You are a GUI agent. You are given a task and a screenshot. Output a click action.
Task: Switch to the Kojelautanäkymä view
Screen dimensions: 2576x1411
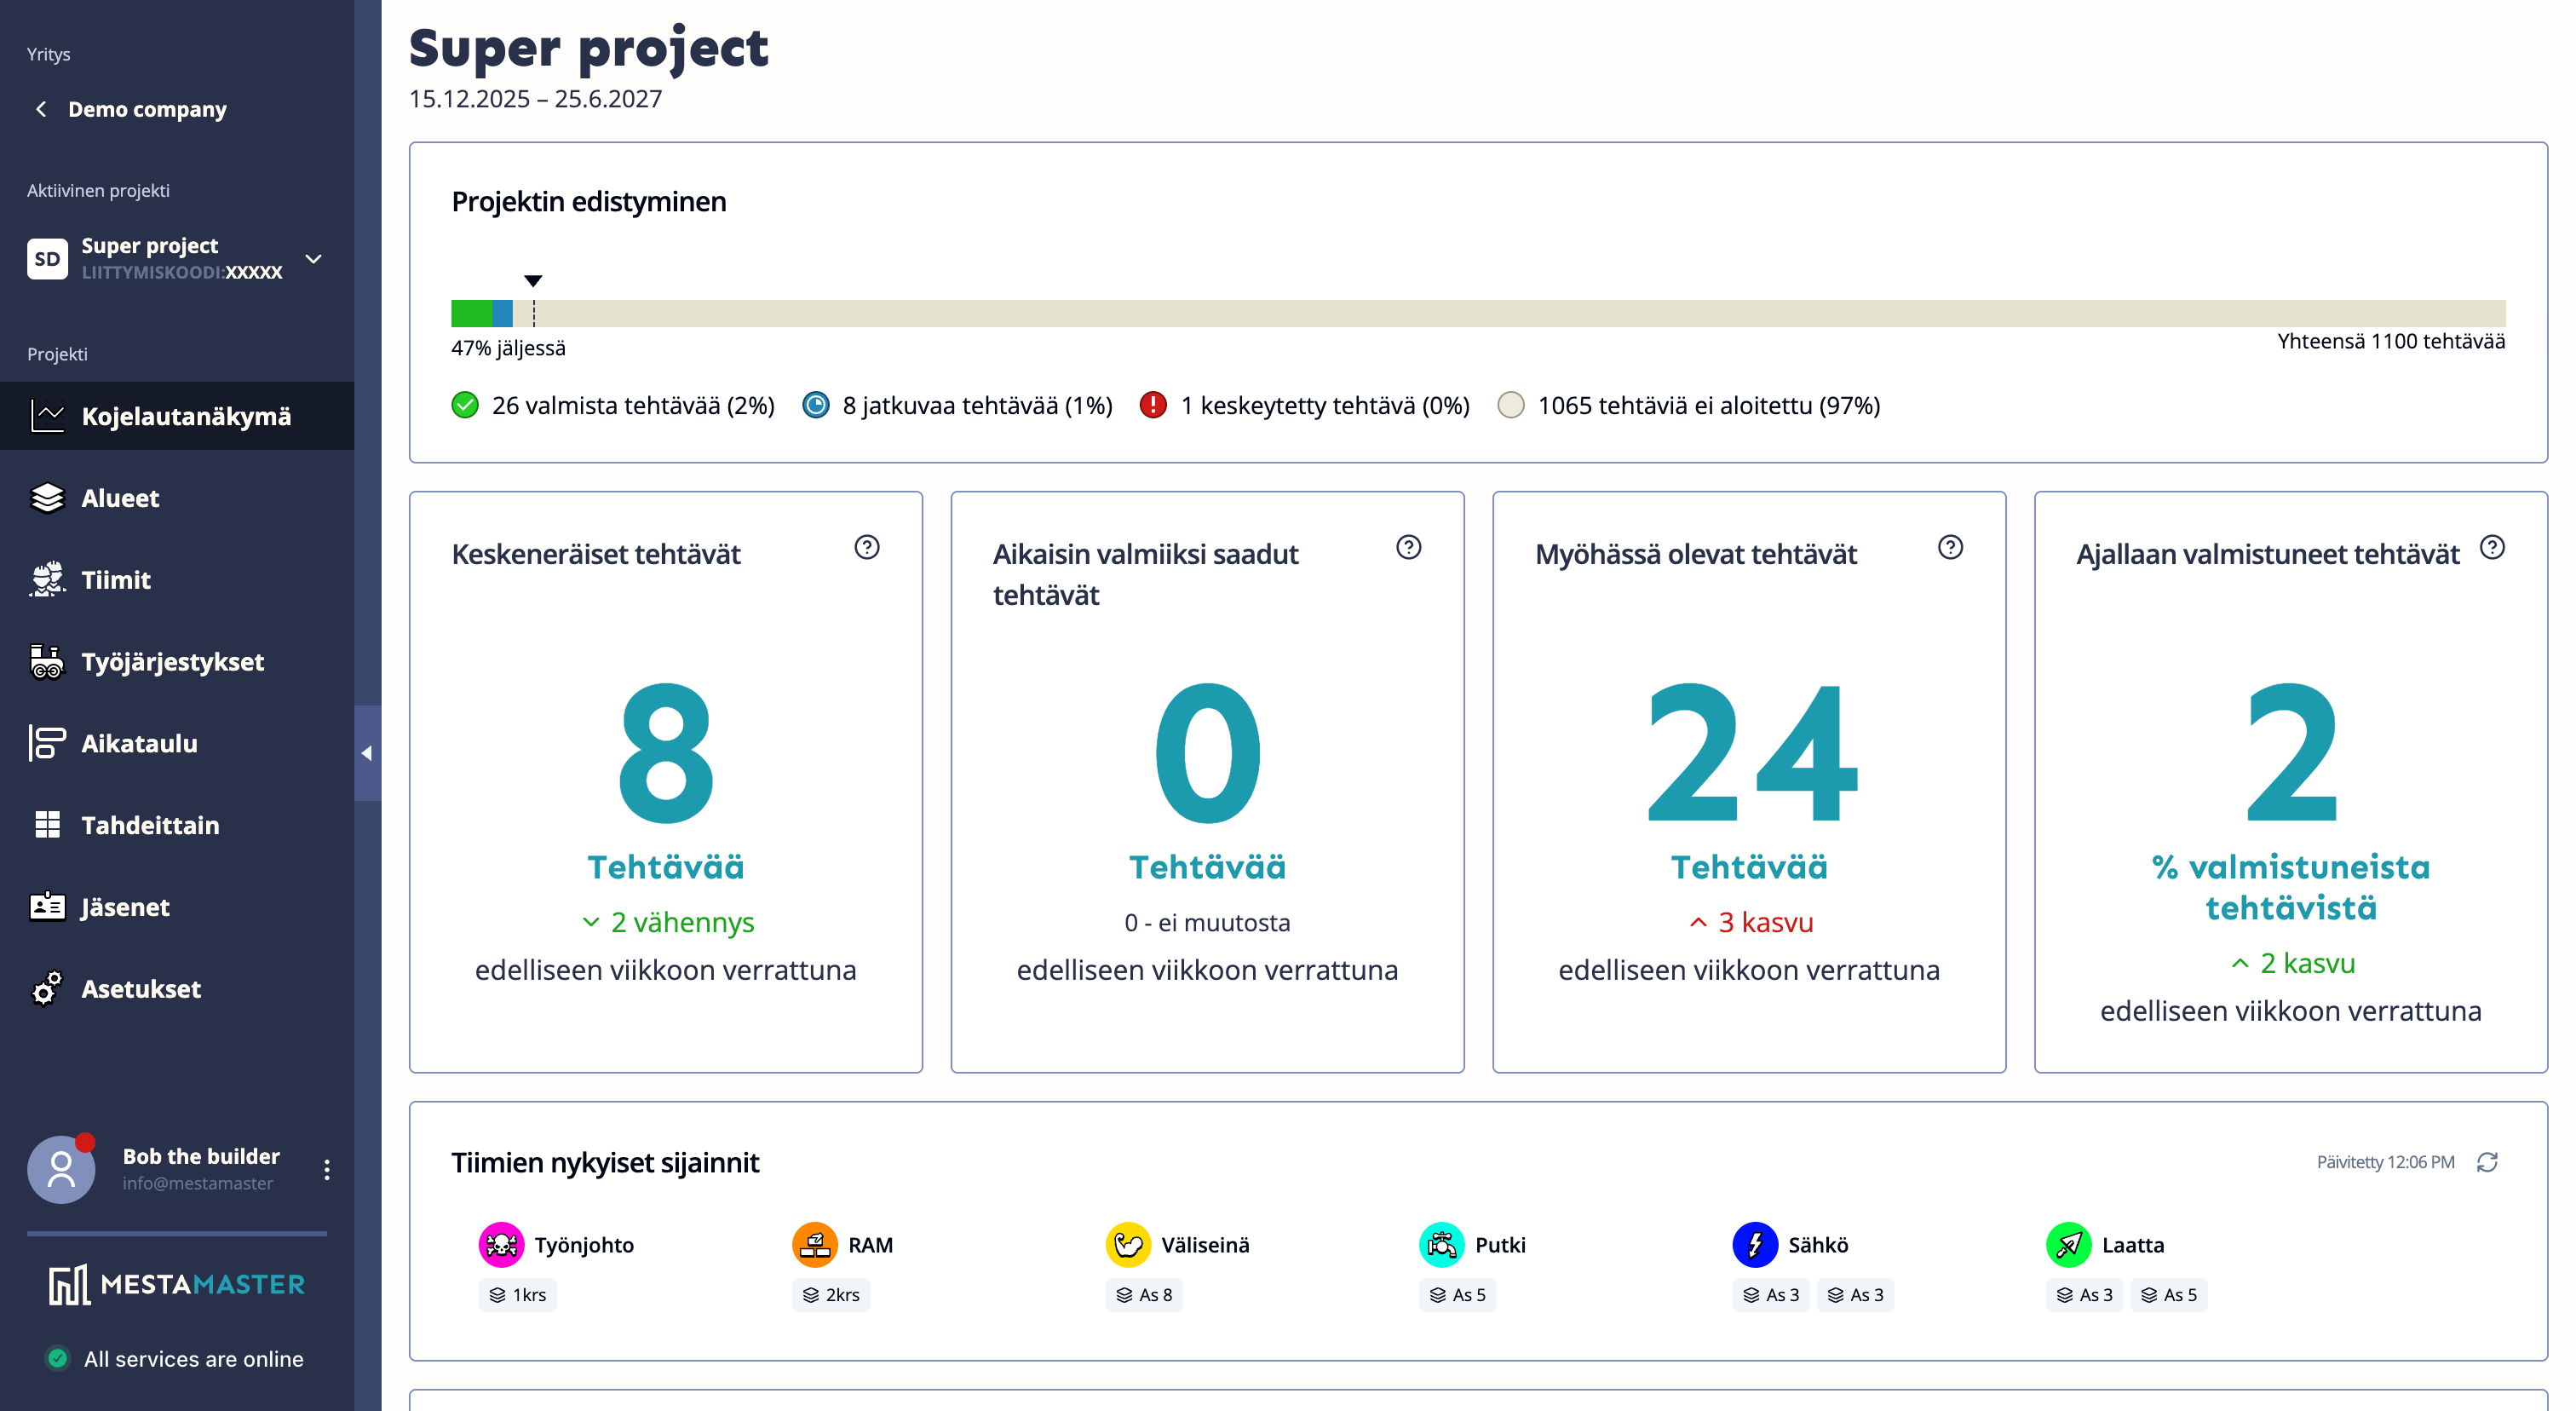coord(188,416)
